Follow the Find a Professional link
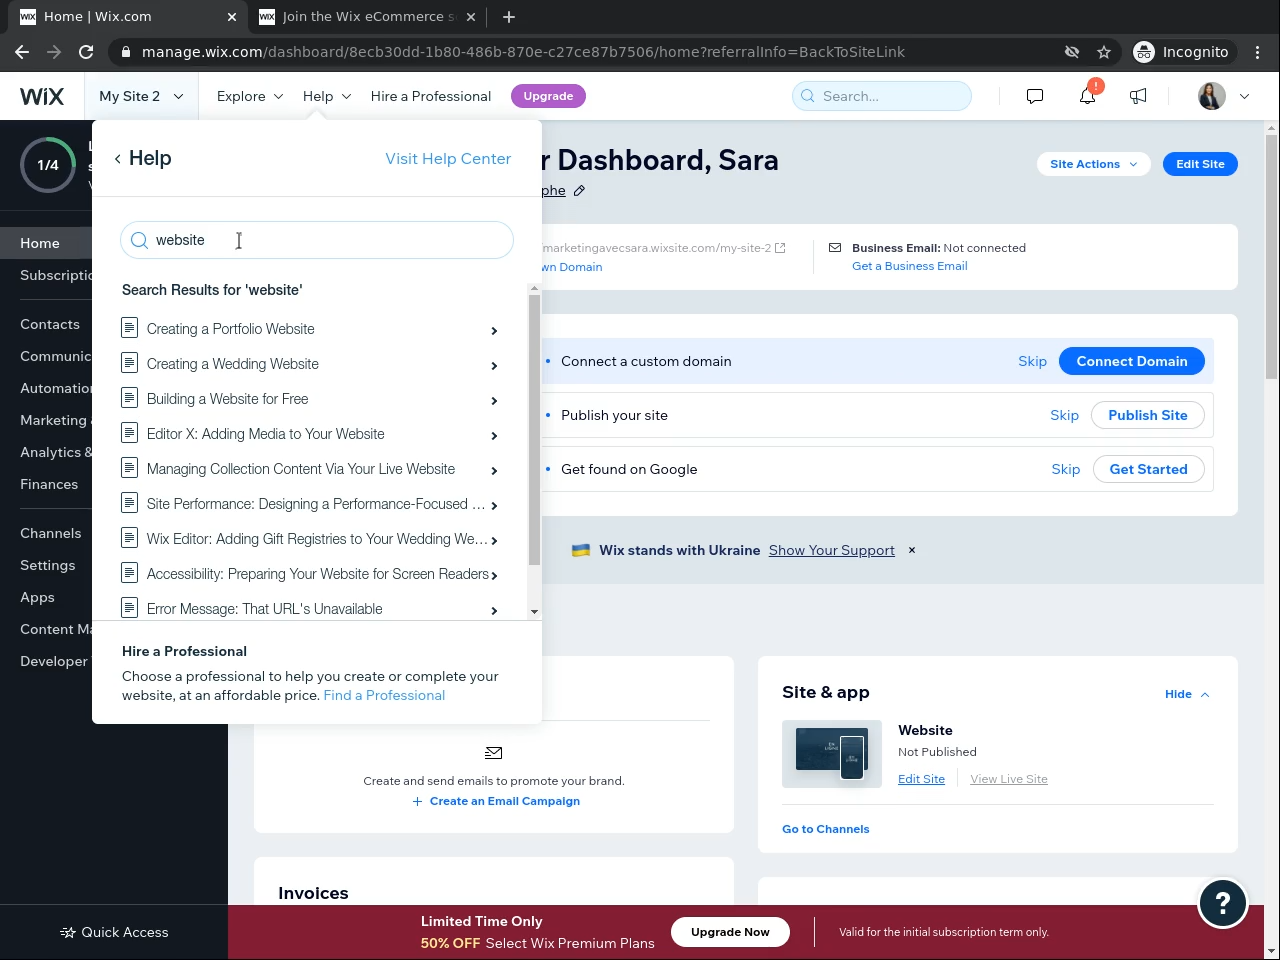 point(384,695)
